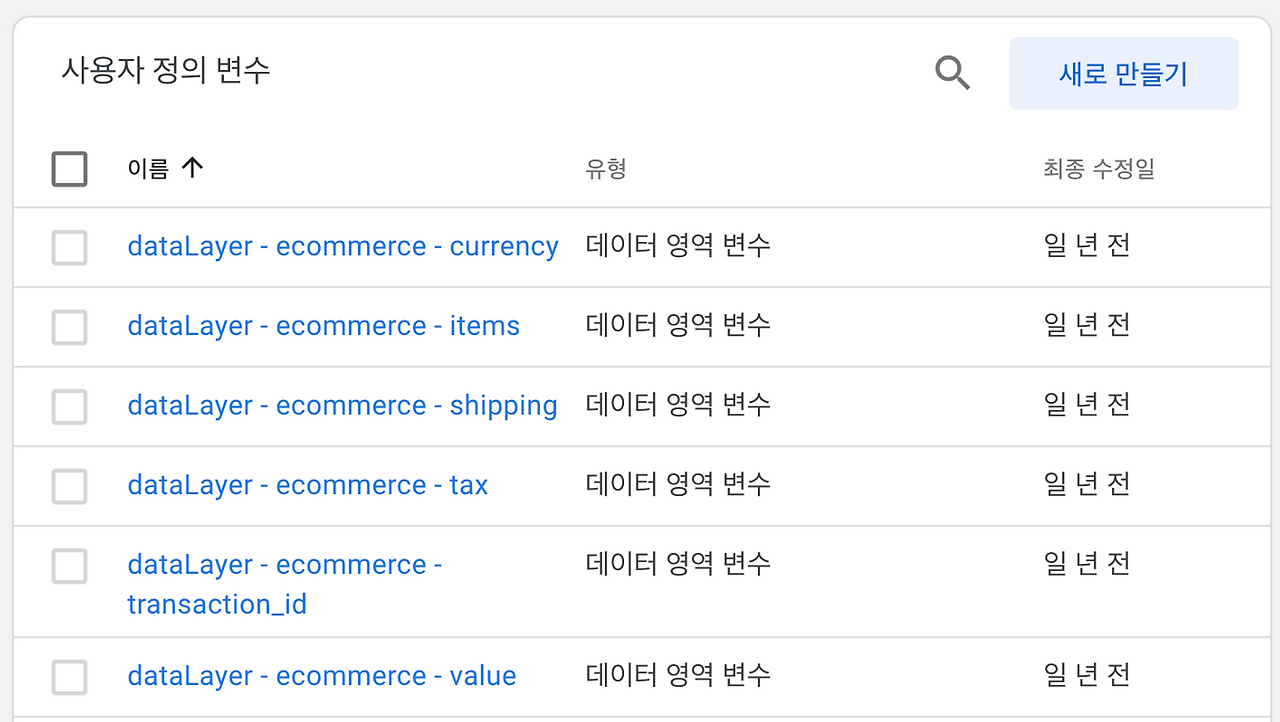The height and width of the screenshot is (722, 1280).
Task: Open the ecommerce transaction_id variable link
Action: coord(284,584)
